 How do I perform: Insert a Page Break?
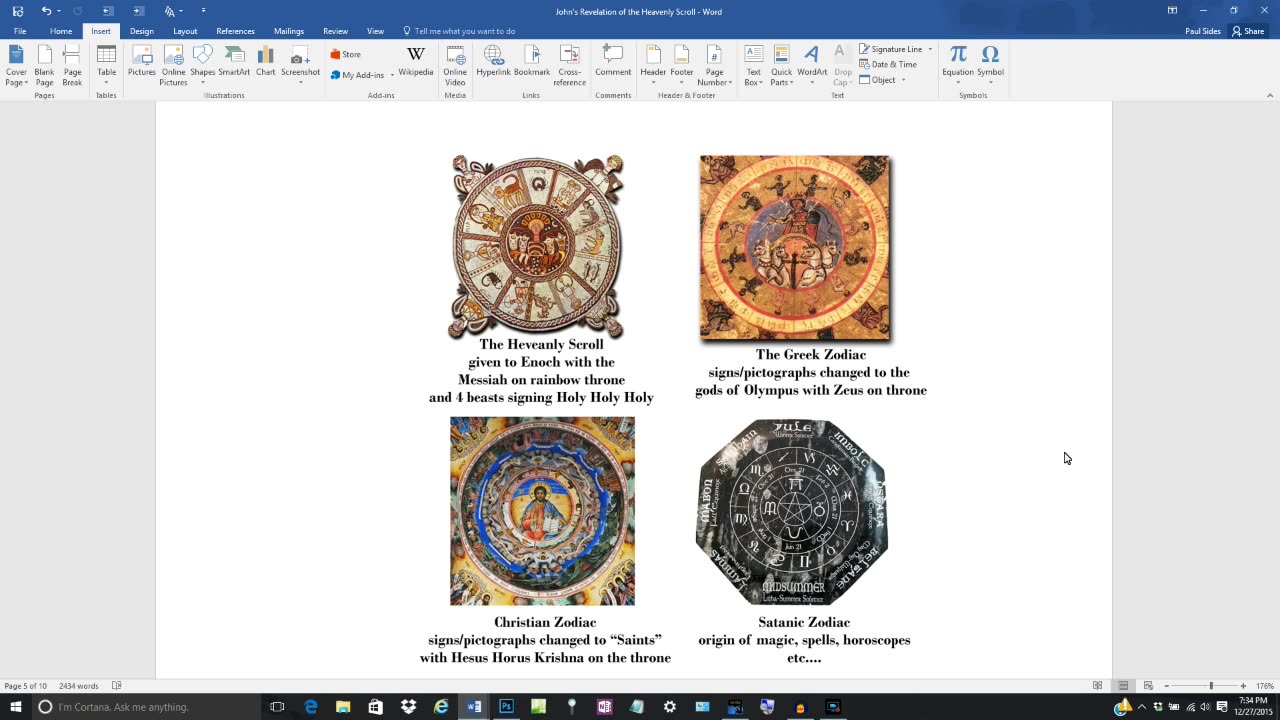click(x=72, y=66)
